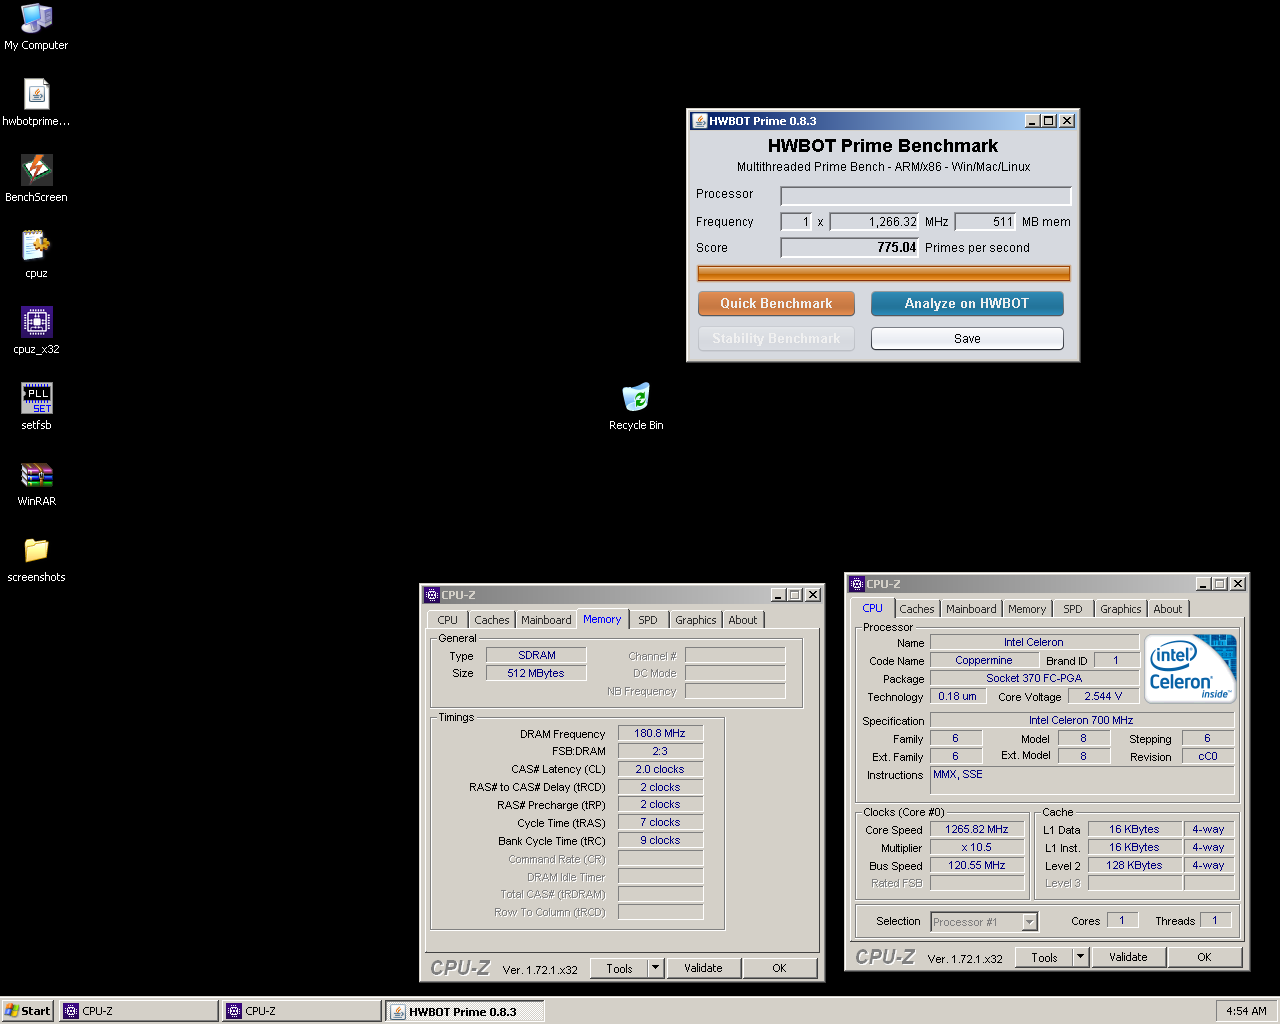Save the HWBOT Prime result
1280x1024 pixels.
coord(967,338)
